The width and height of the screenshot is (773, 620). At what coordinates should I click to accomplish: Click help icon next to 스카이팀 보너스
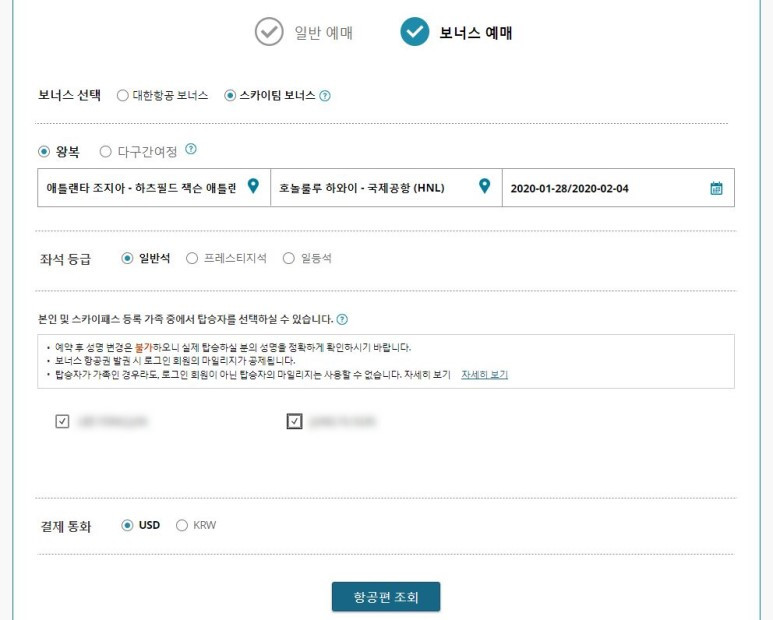[325, 96]
